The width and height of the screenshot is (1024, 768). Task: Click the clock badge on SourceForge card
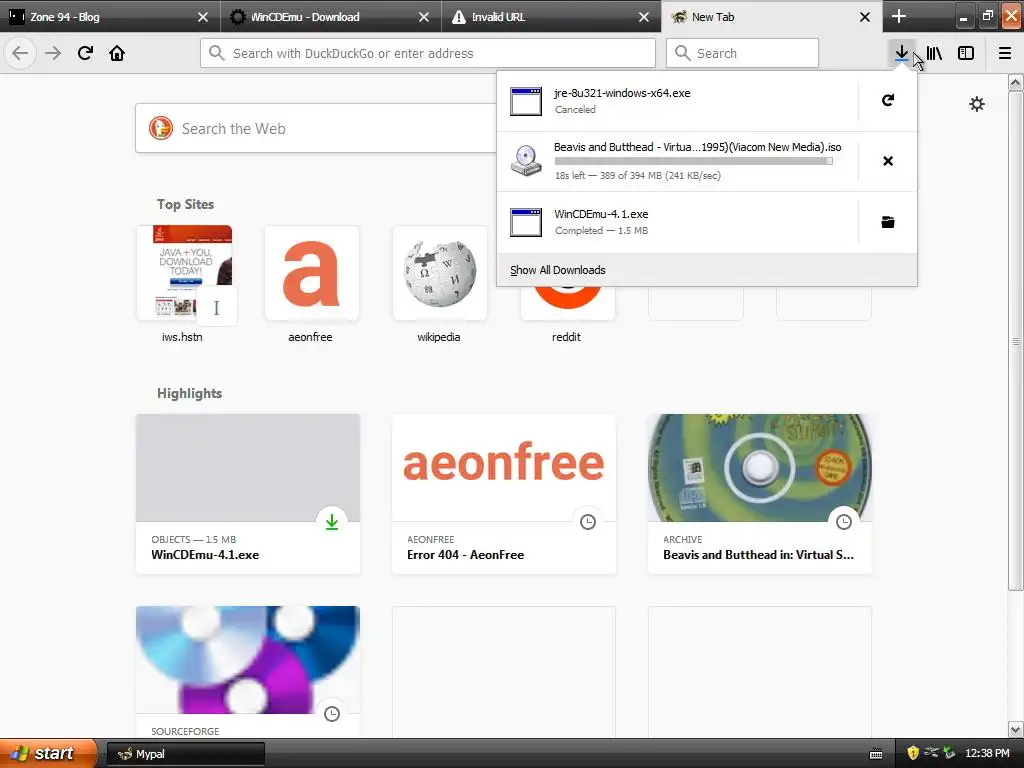click(x=332, y=714)
